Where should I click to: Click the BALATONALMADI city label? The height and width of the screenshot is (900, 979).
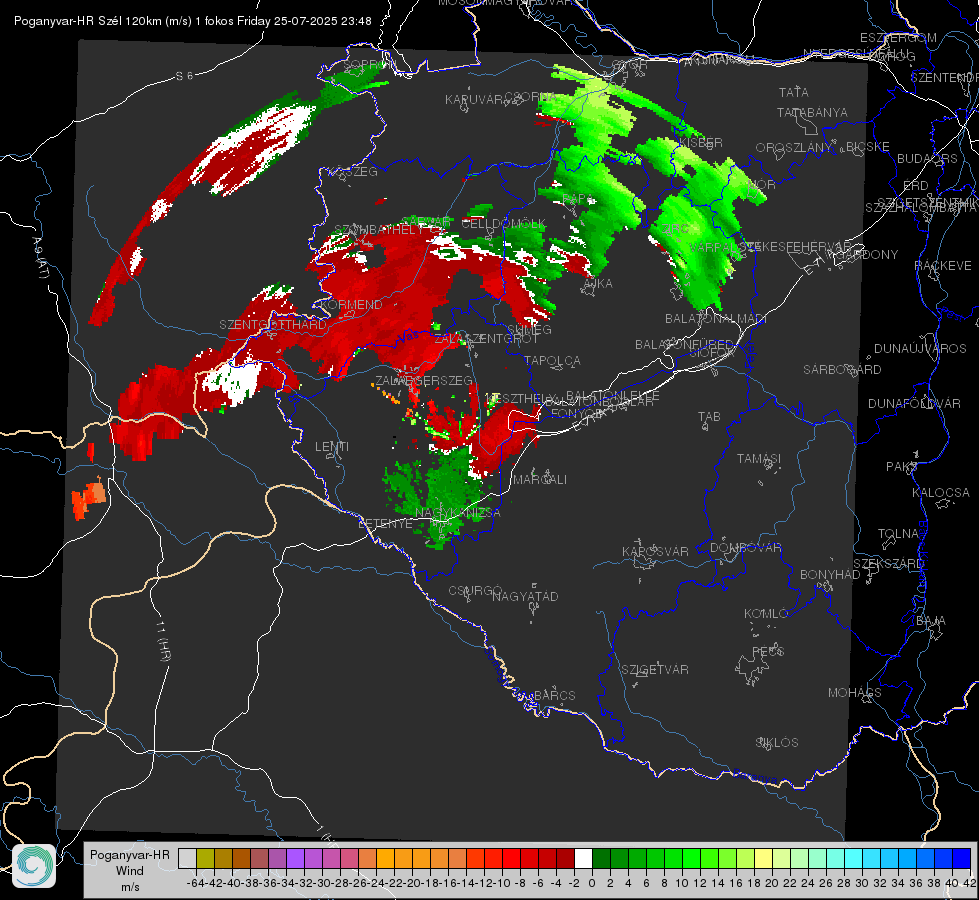coord(716,319)
